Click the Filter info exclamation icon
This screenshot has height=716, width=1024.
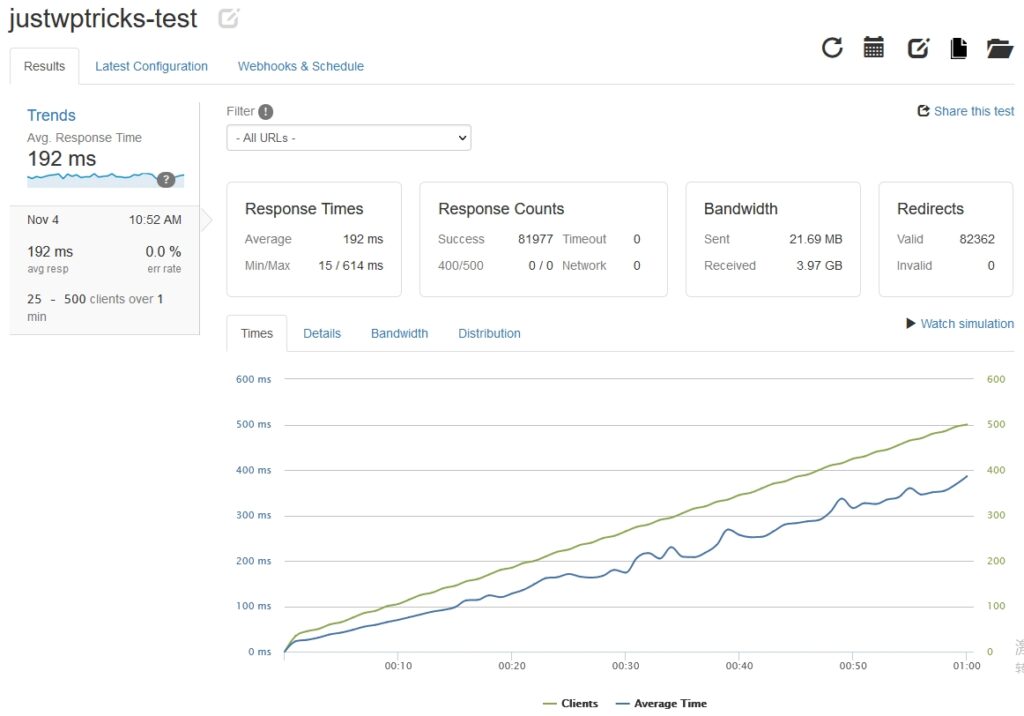(x=266, y=112)
